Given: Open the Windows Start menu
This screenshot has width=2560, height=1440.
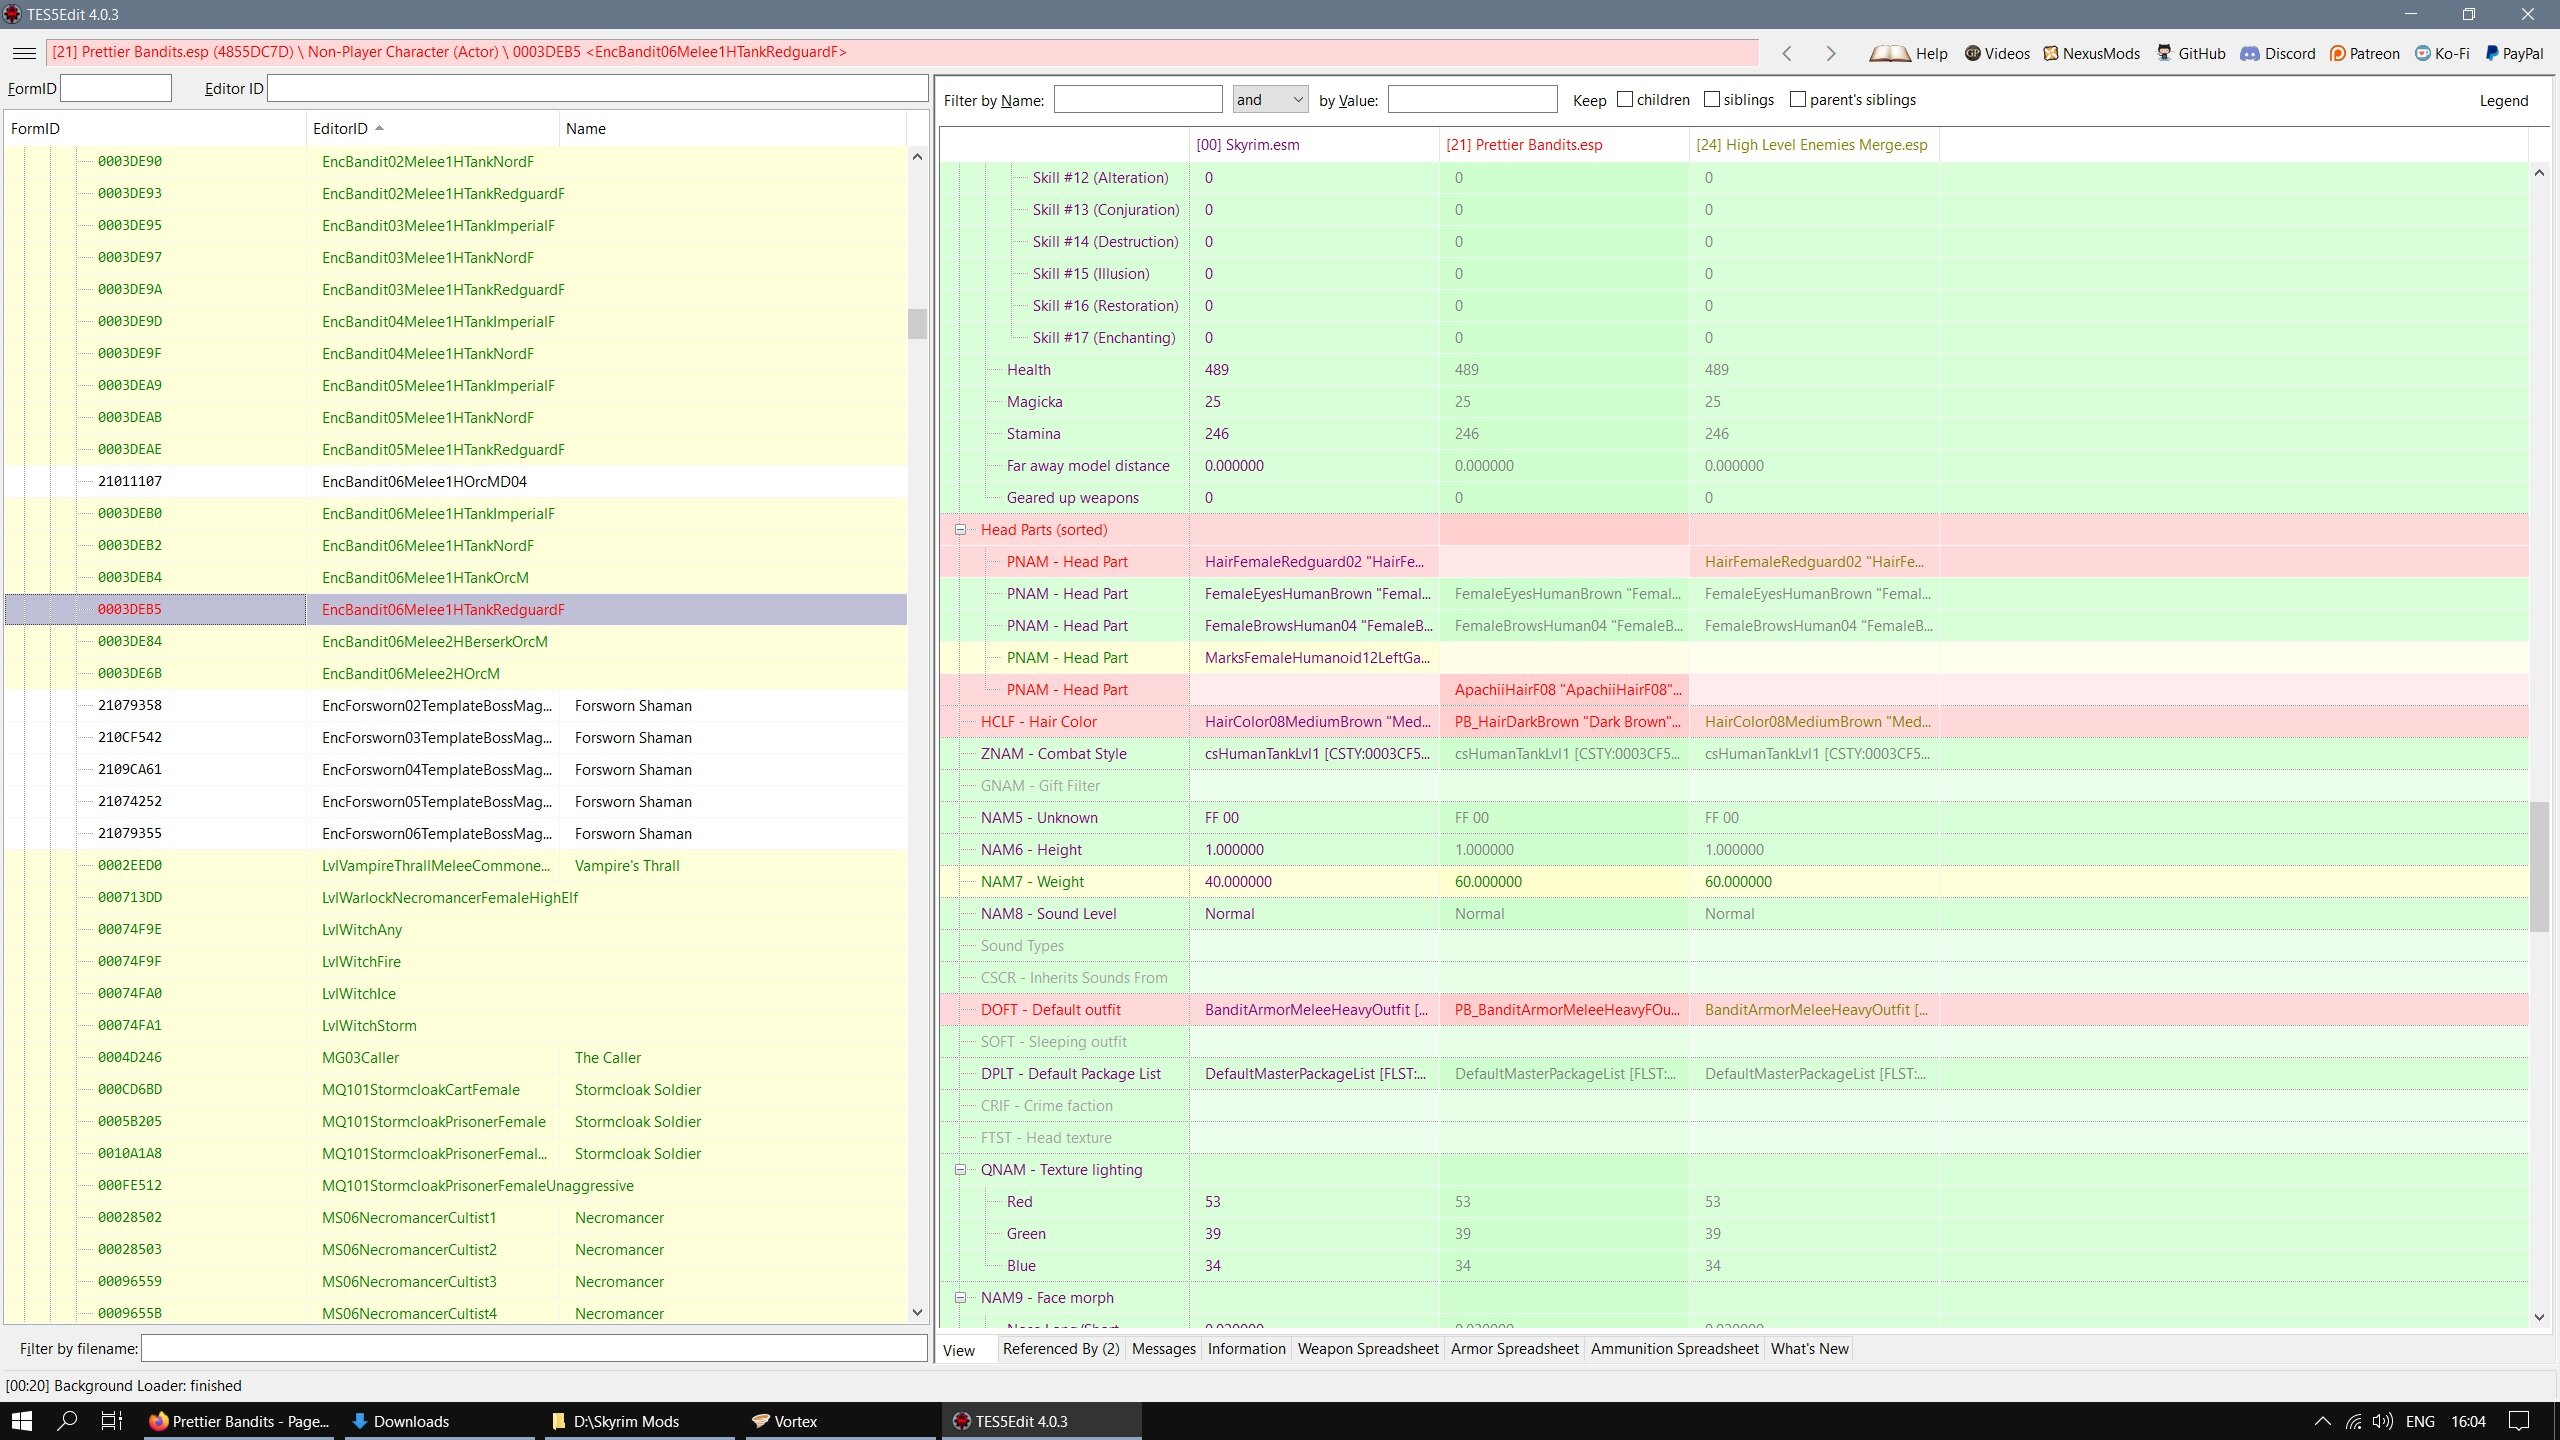Looking at the screenshot, I should (x=22, y=1421).
